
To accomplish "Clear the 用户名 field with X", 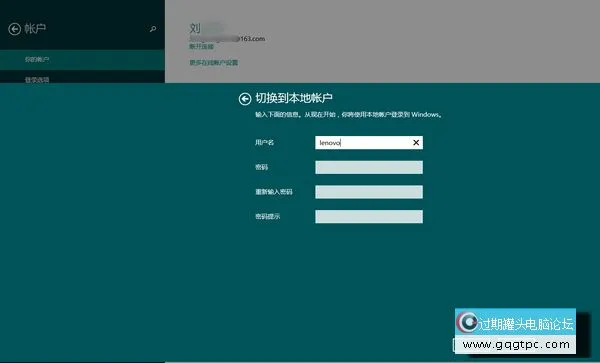I will (x=416, y=143).
